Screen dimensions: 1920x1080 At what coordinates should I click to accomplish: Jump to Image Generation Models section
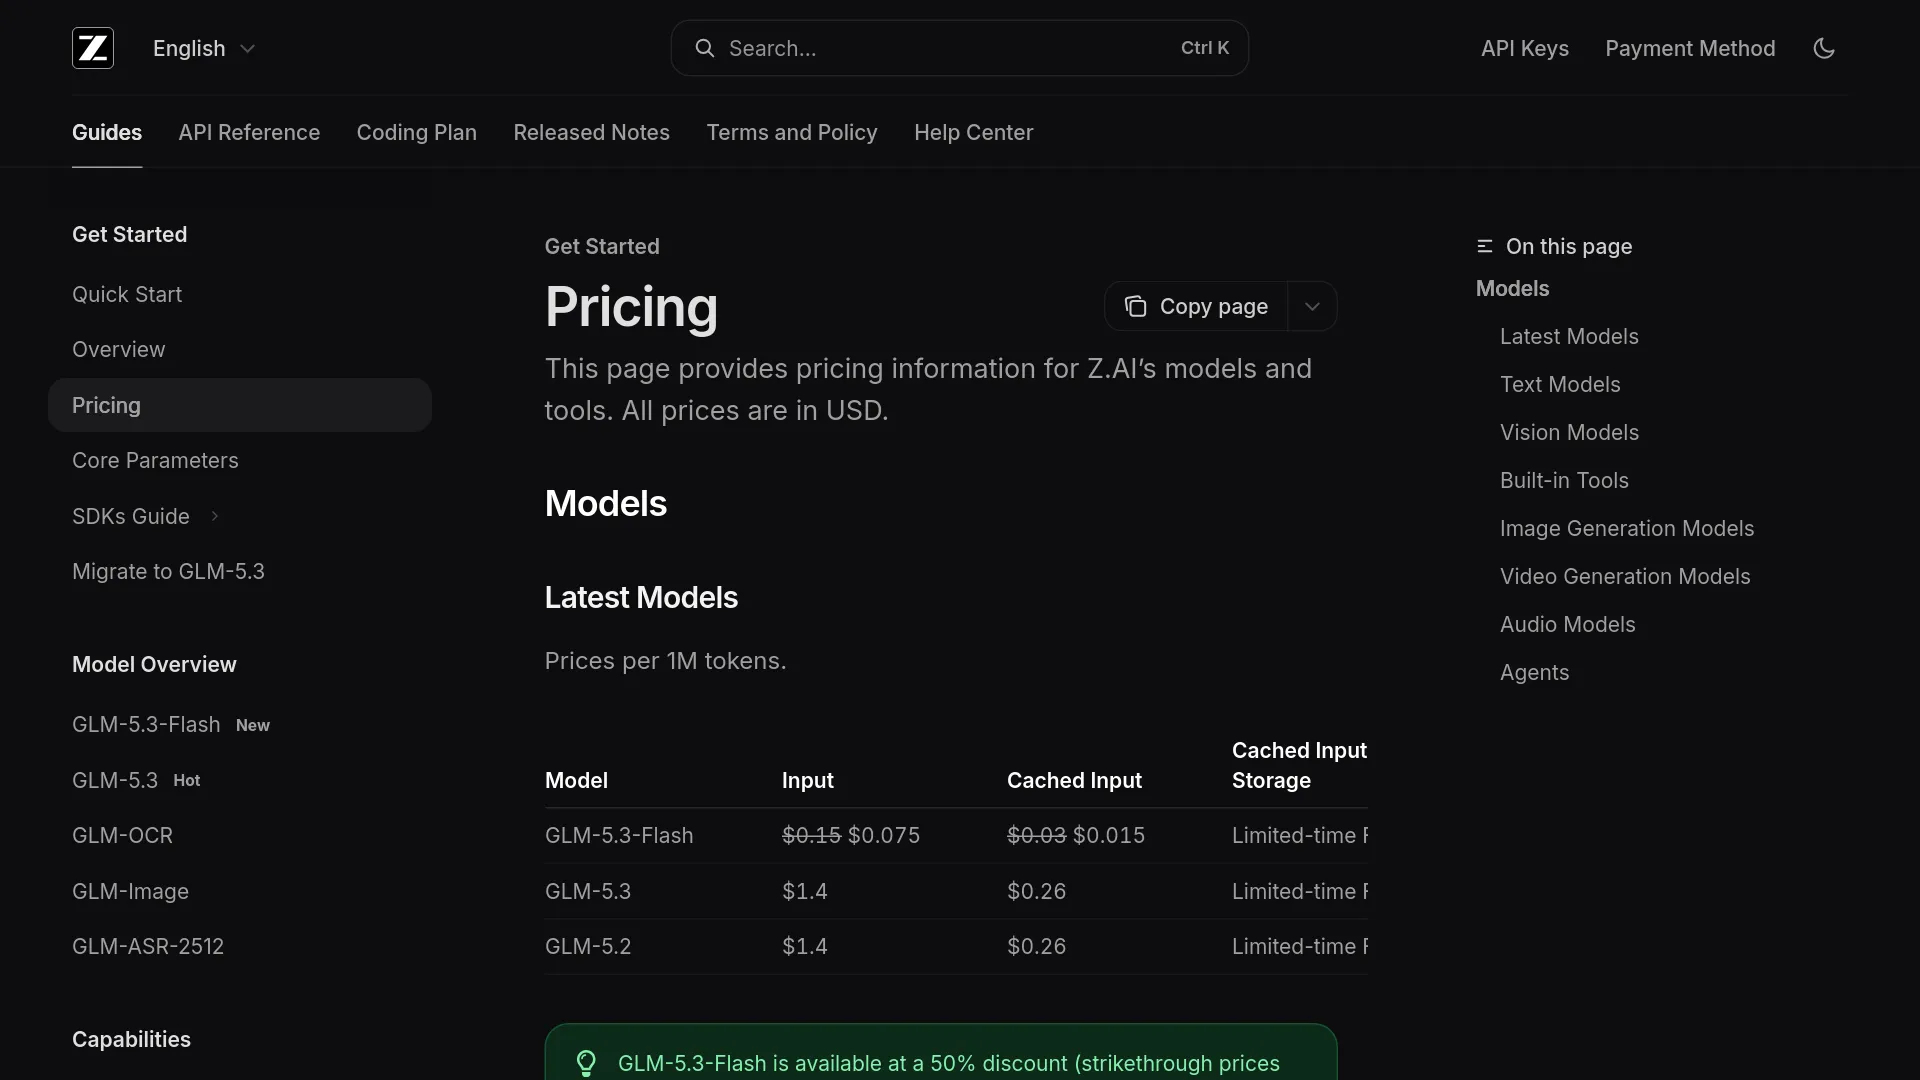tap(1627, 528)
